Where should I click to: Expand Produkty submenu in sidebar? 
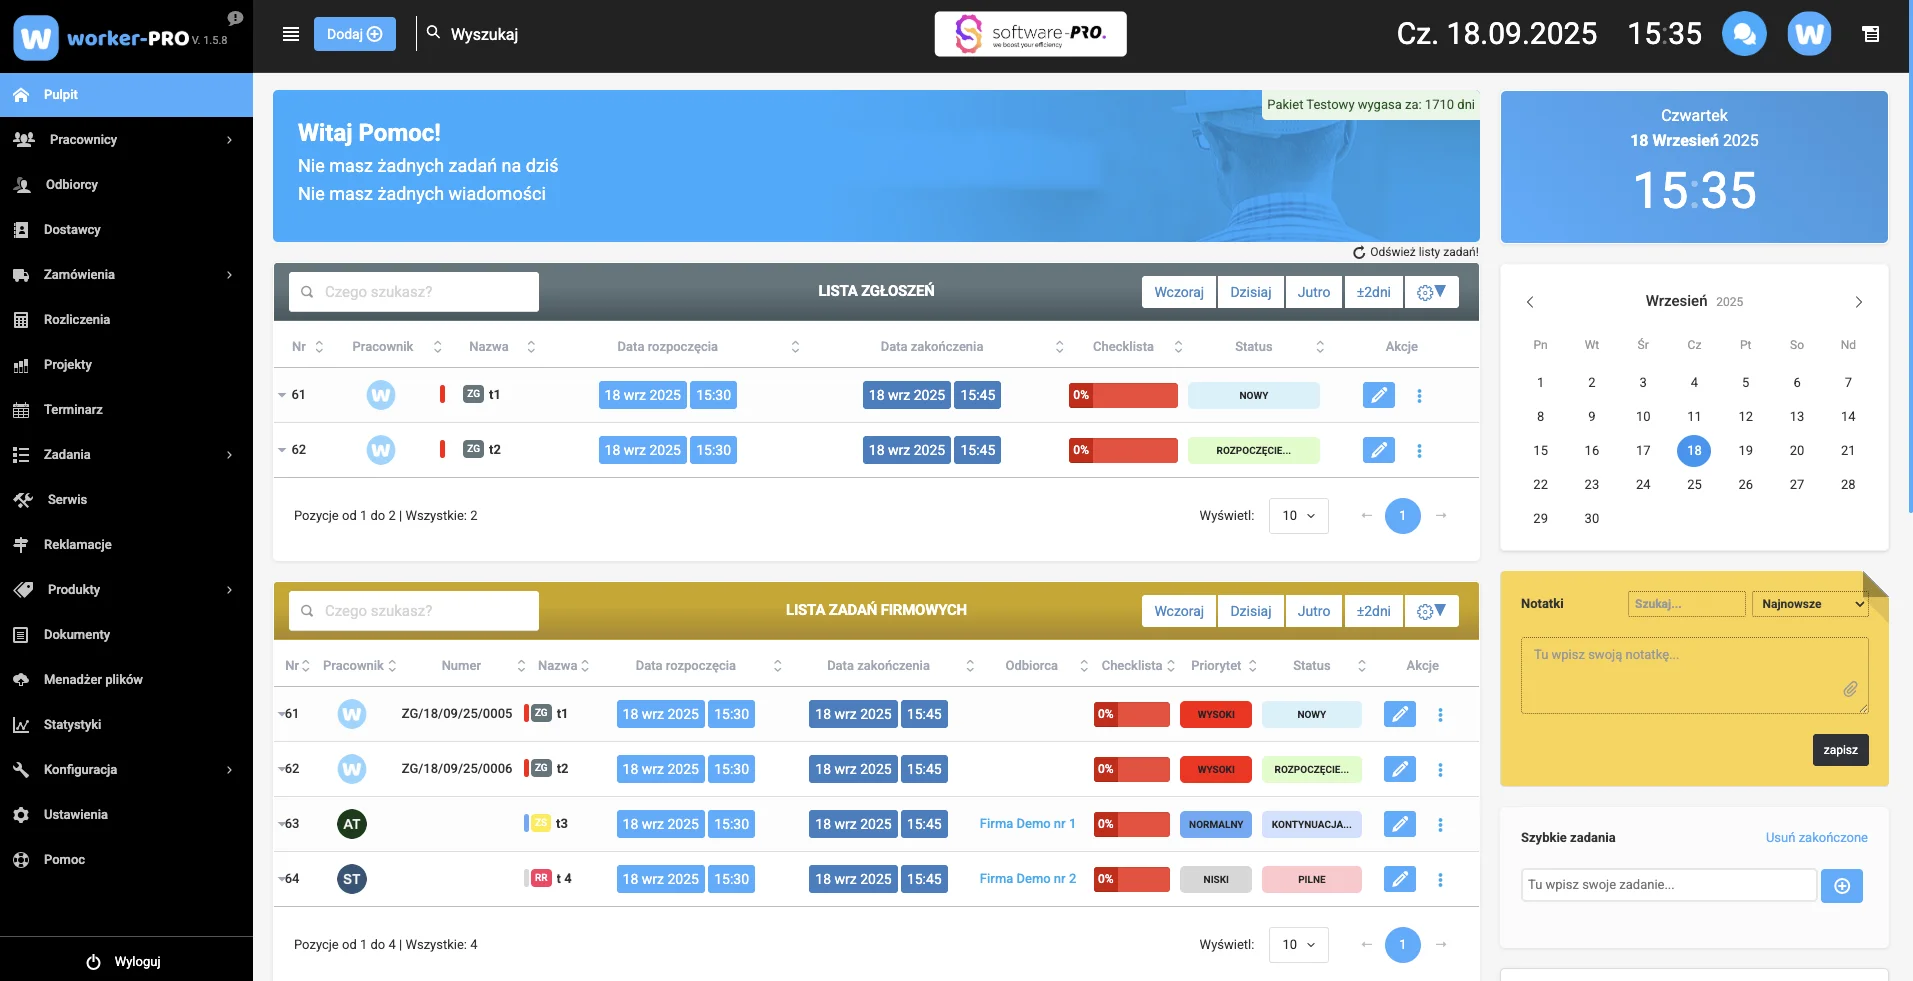(229, 590)
